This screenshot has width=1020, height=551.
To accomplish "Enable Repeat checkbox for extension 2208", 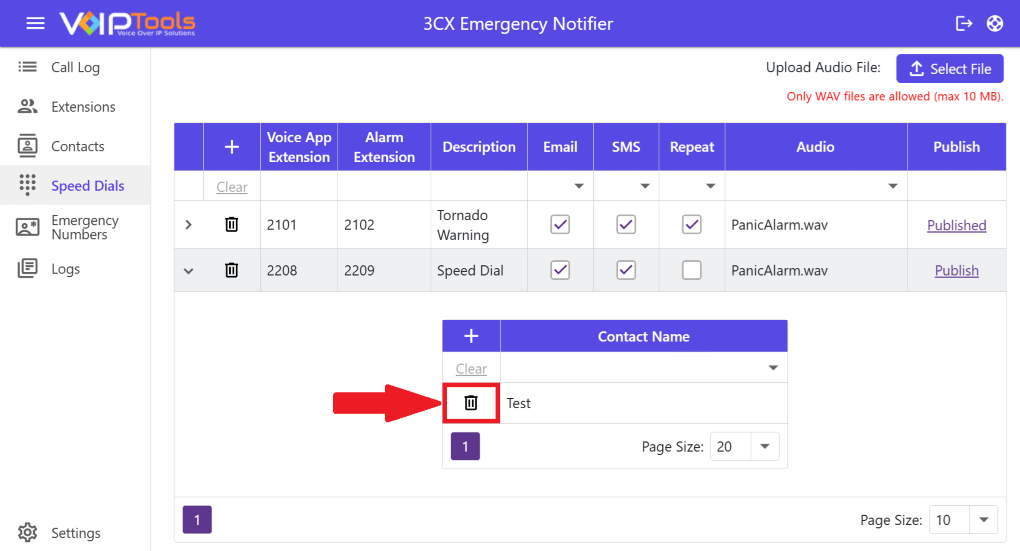I will pyautogui.click(x=691, y=270).
